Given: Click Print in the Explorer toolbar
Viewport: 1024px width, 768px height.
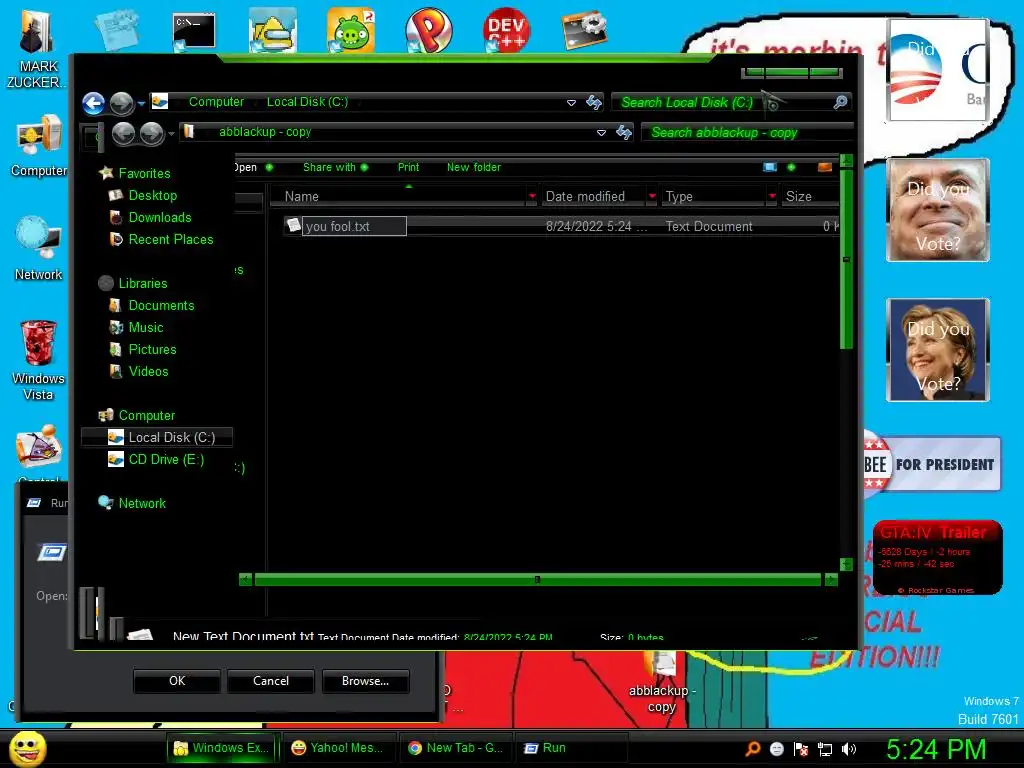Looking at the screenshot, I should (x=408, y=167).
